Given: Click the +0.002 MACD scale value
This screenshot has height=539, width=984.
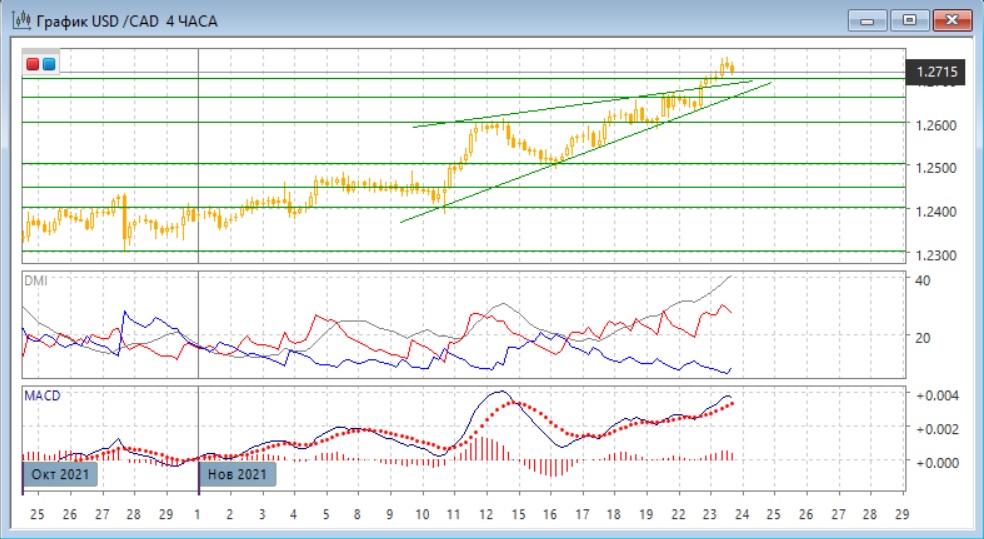Looking at the screenshot, I should (x=938, y=429).
